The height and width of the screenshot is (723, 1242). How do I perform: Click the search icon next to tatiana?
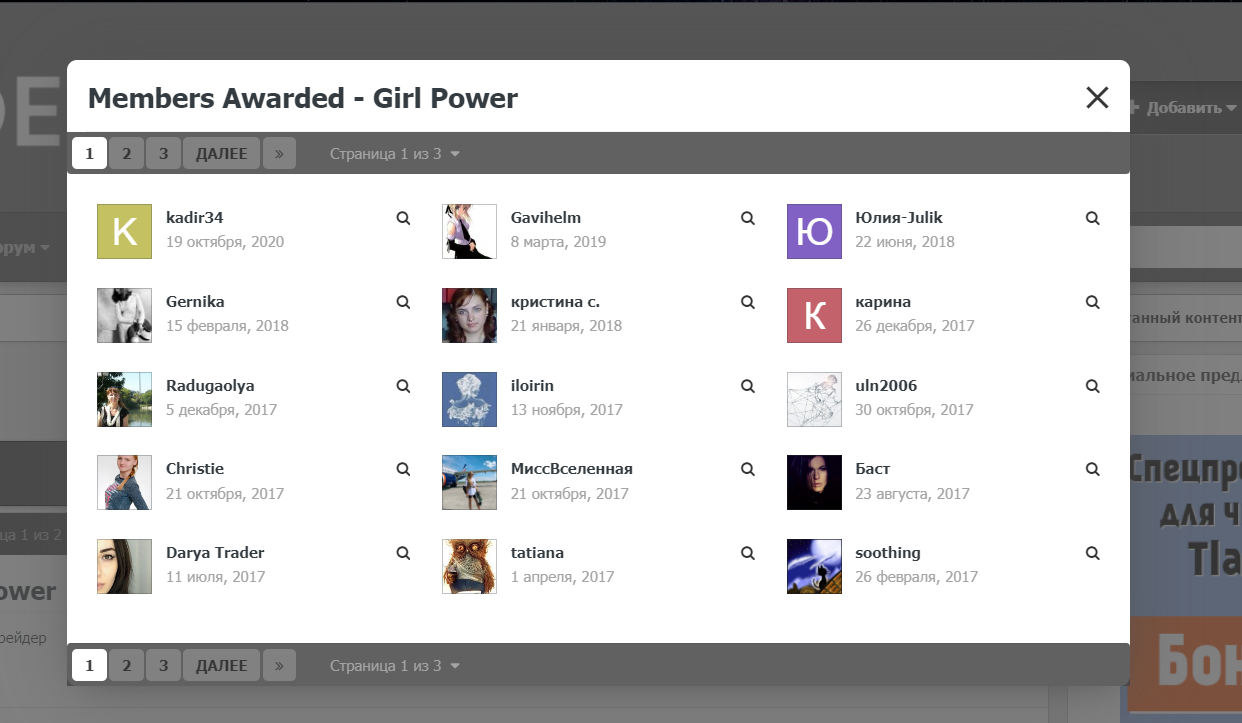[x=748, y=553]
